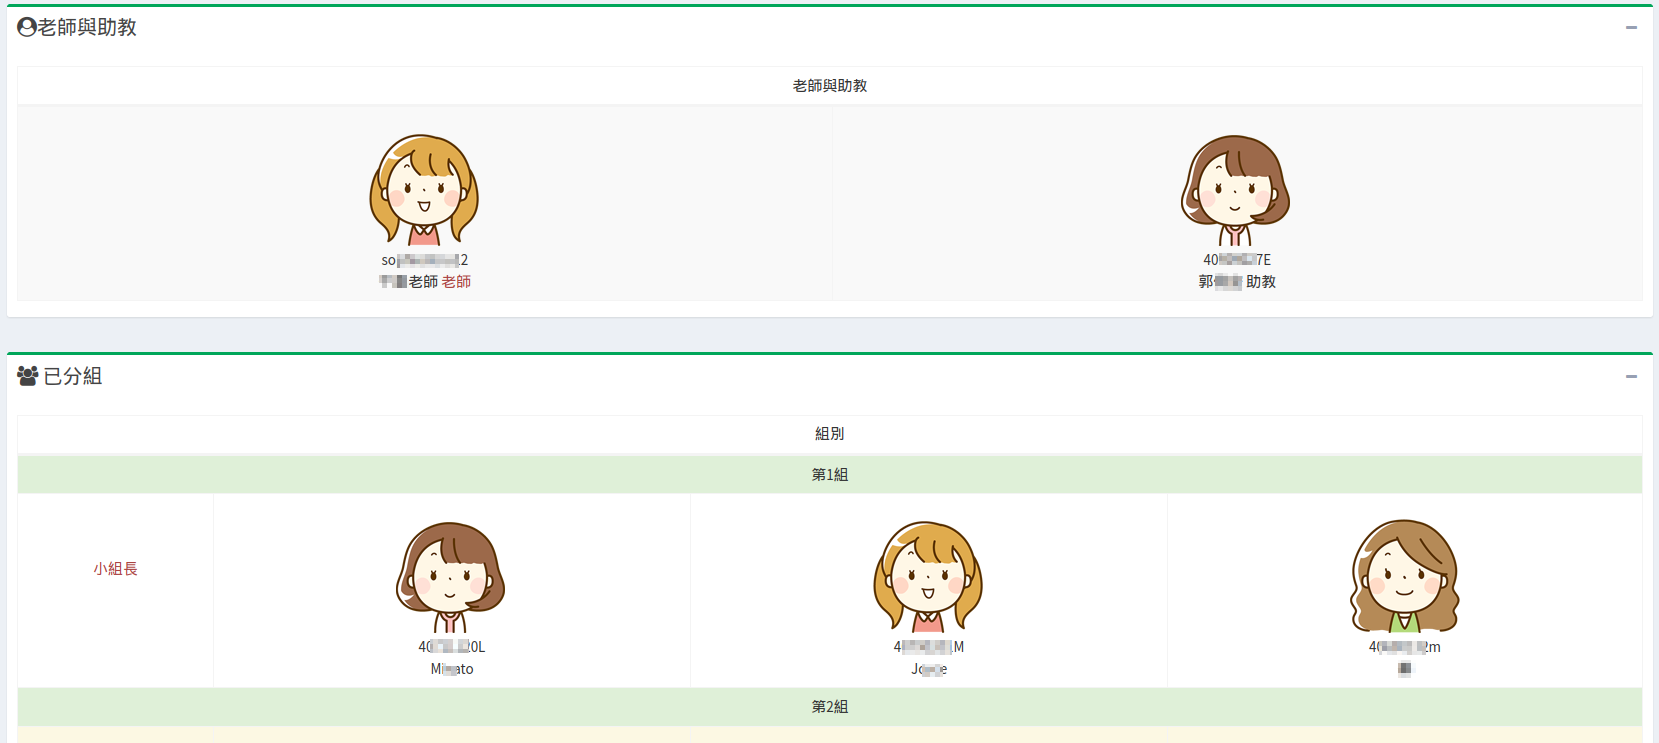Click the user icon beside 老師與助教 title
Image resolution: width=1659 pixels, height=743 pixels.
point(27,27)
